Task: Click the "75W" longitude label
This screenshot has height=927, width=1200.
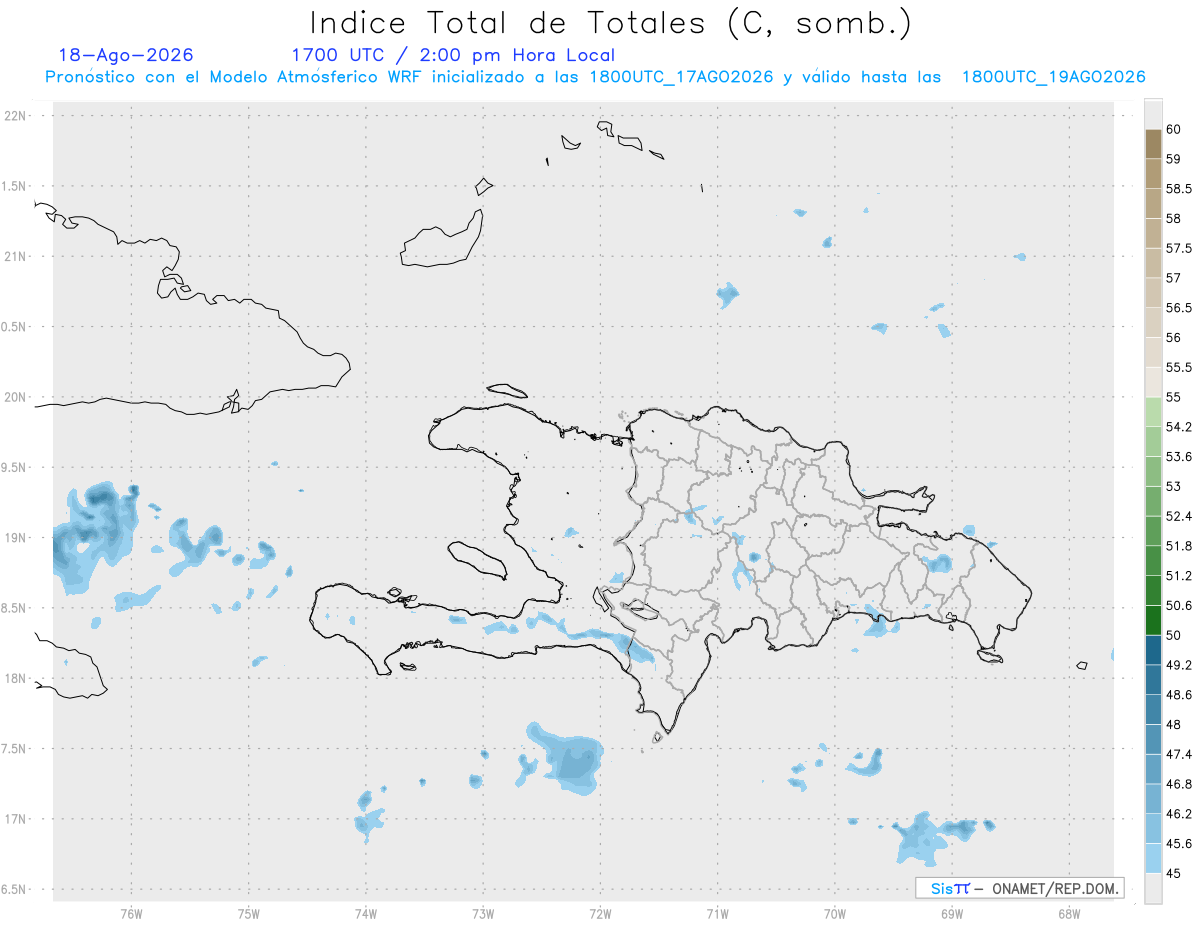Action: click(249, 914)
